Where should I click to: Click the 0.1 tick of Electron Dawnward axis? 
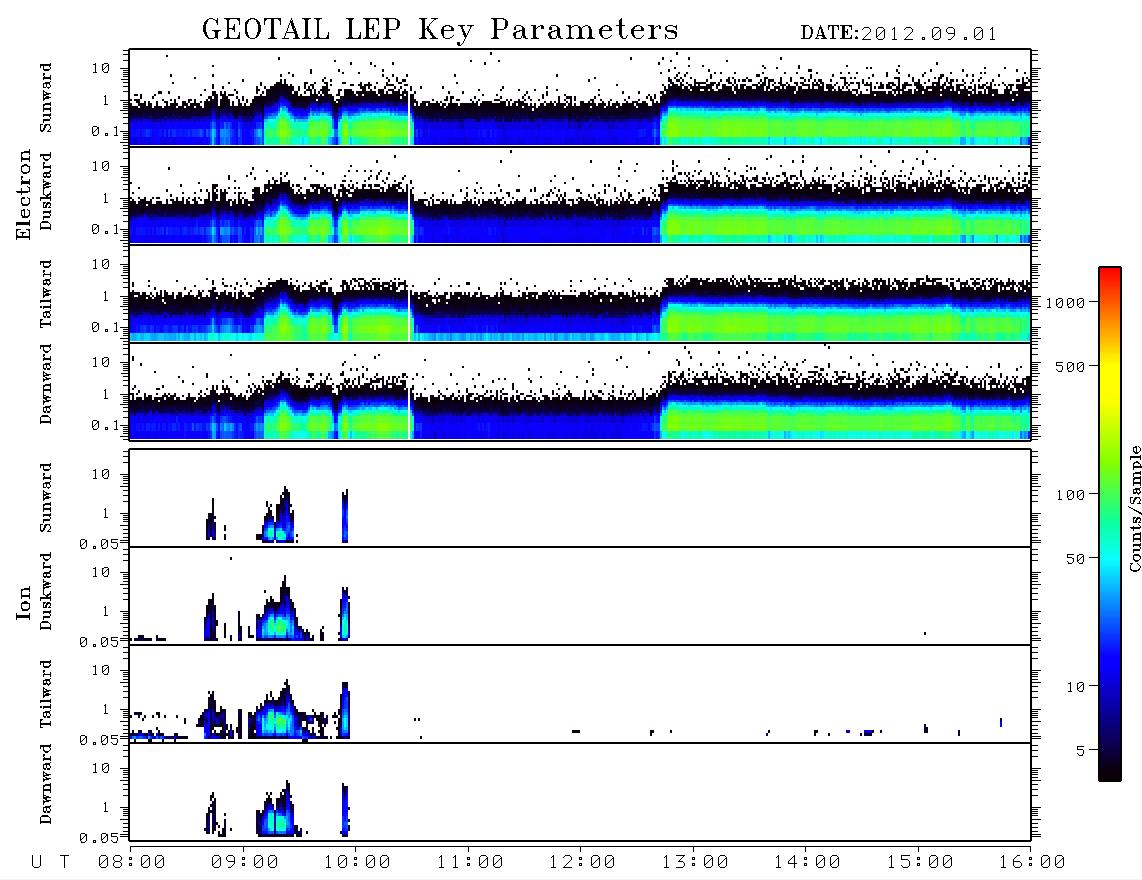point(106,425)
